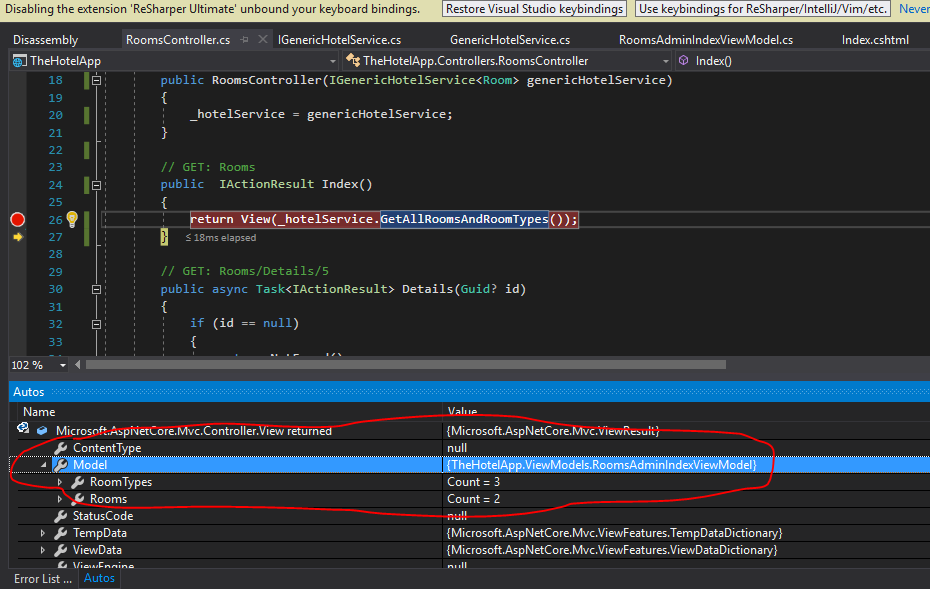The image size is (930, 589).
Task: Click the class icon beside TheHotelApp.Controllers.RoomsController
Action: pos(353,61)
